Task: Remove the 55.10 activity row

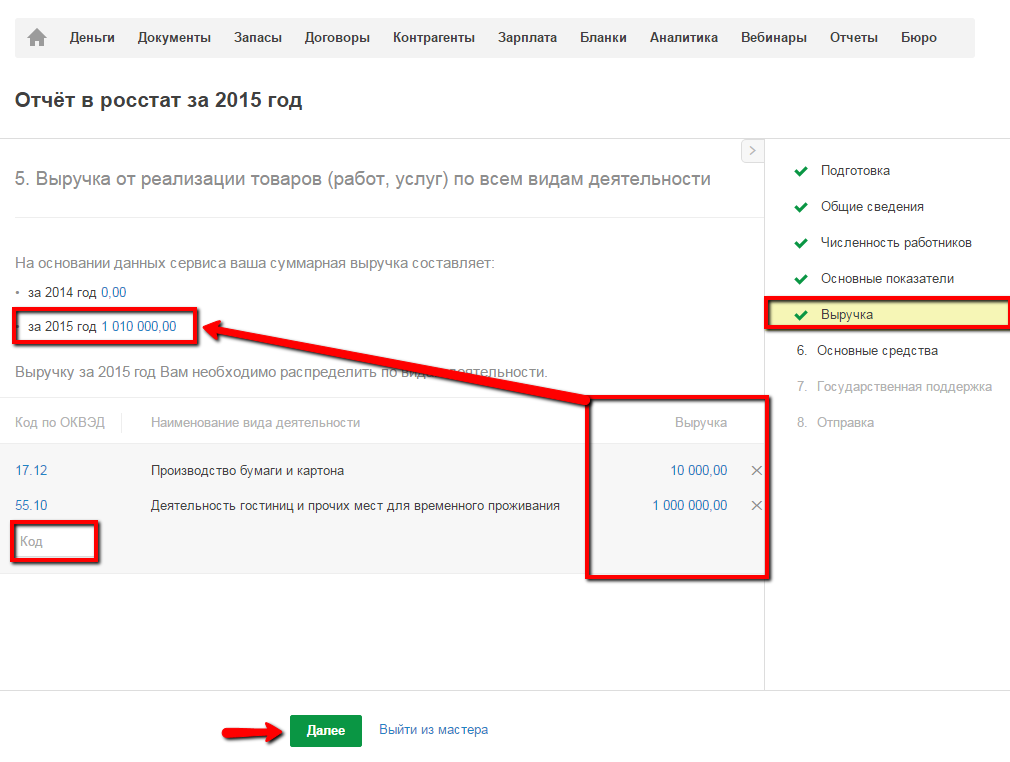Action: (x=756, y=506)
